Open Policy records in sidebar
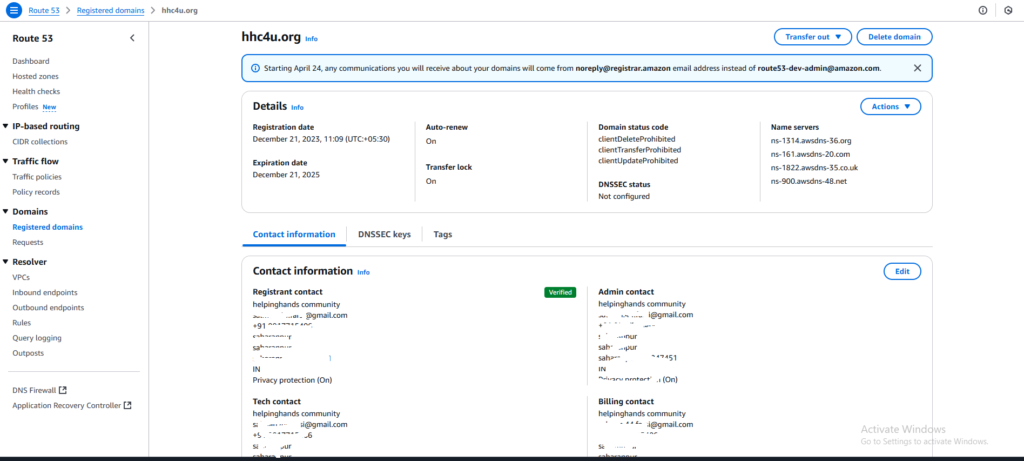This screenshot has width=1024, height=461. pos(36,192)
